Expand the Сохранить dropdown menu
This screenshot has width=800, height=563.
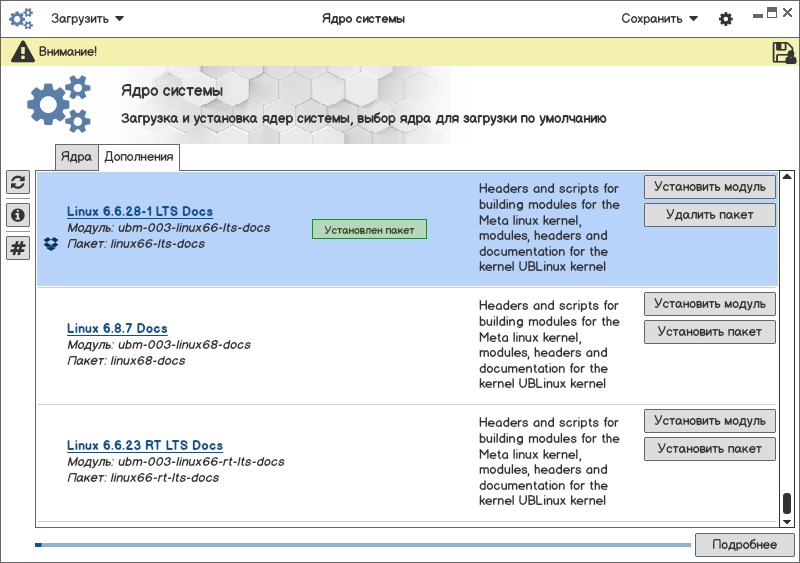tap(659, 19)
